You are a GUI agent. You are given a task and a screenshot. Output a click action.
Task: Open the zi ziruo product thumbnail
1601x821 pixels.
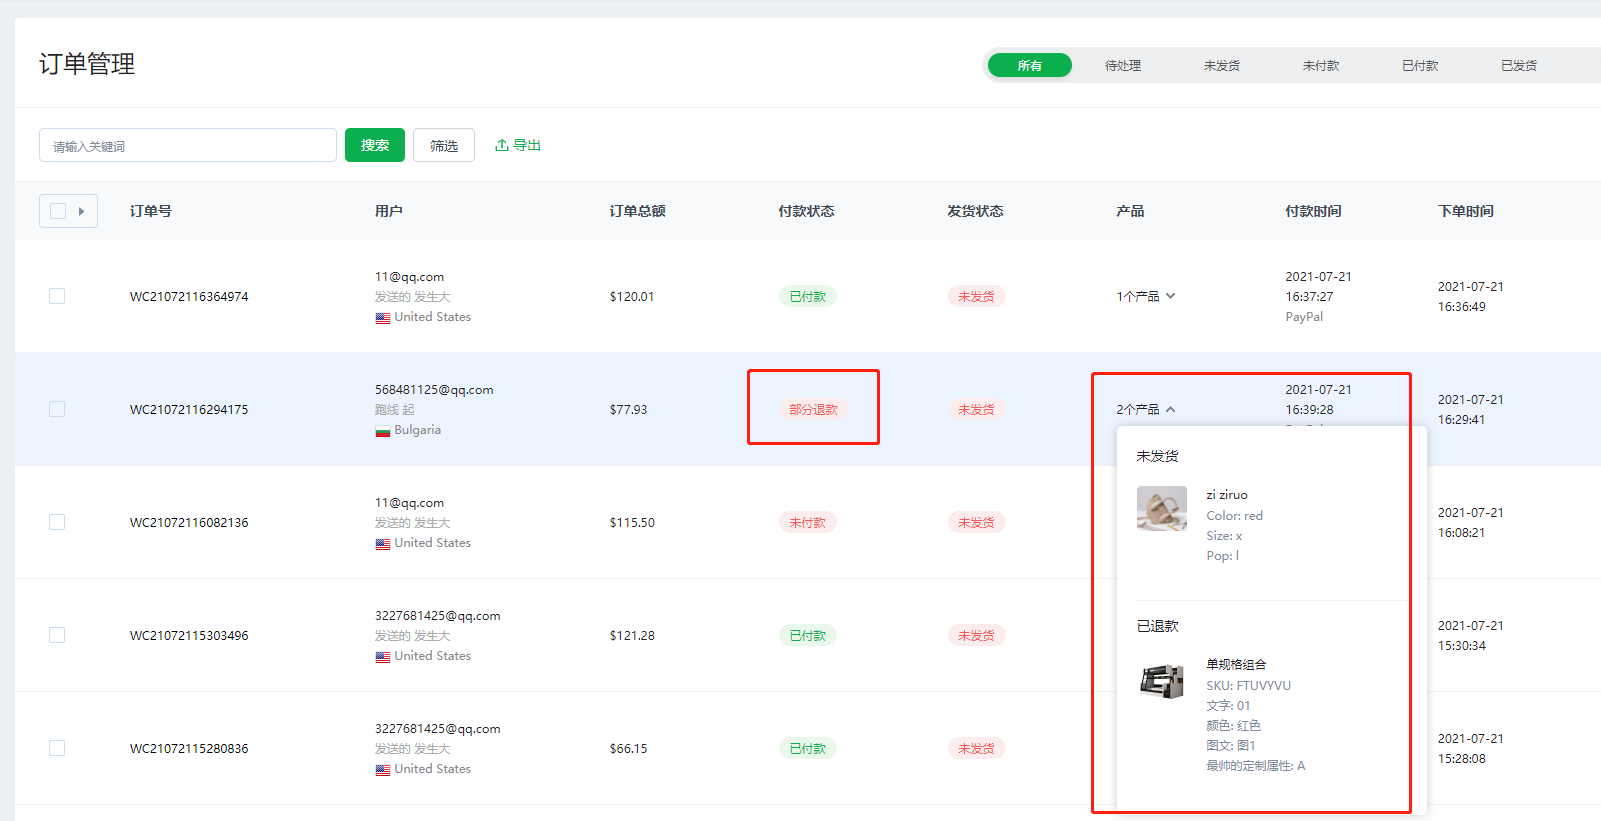(1161, 508)
